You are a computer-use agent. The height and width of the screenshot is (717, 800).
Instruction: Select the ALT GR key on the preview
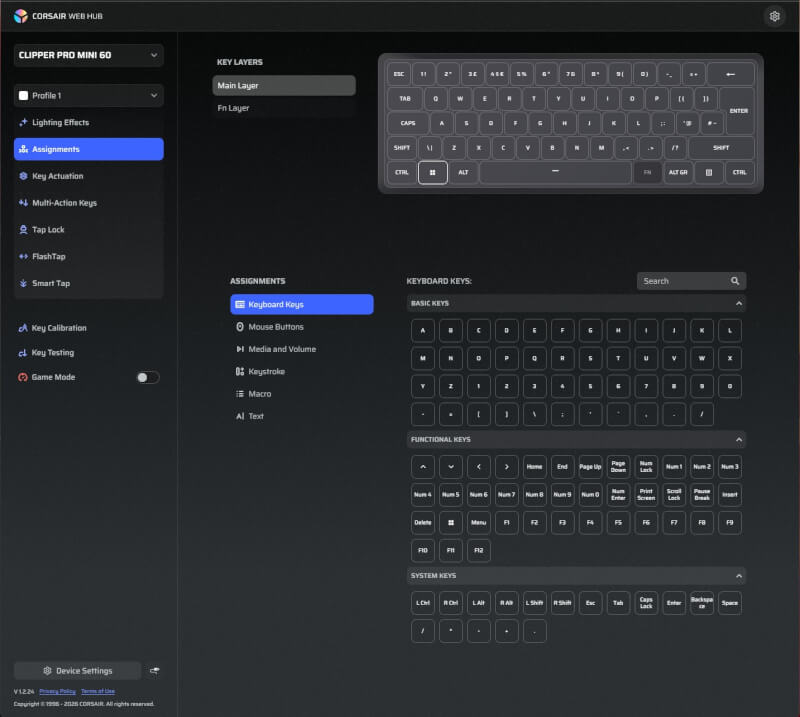pyautogui.click(x=678, y=172)
